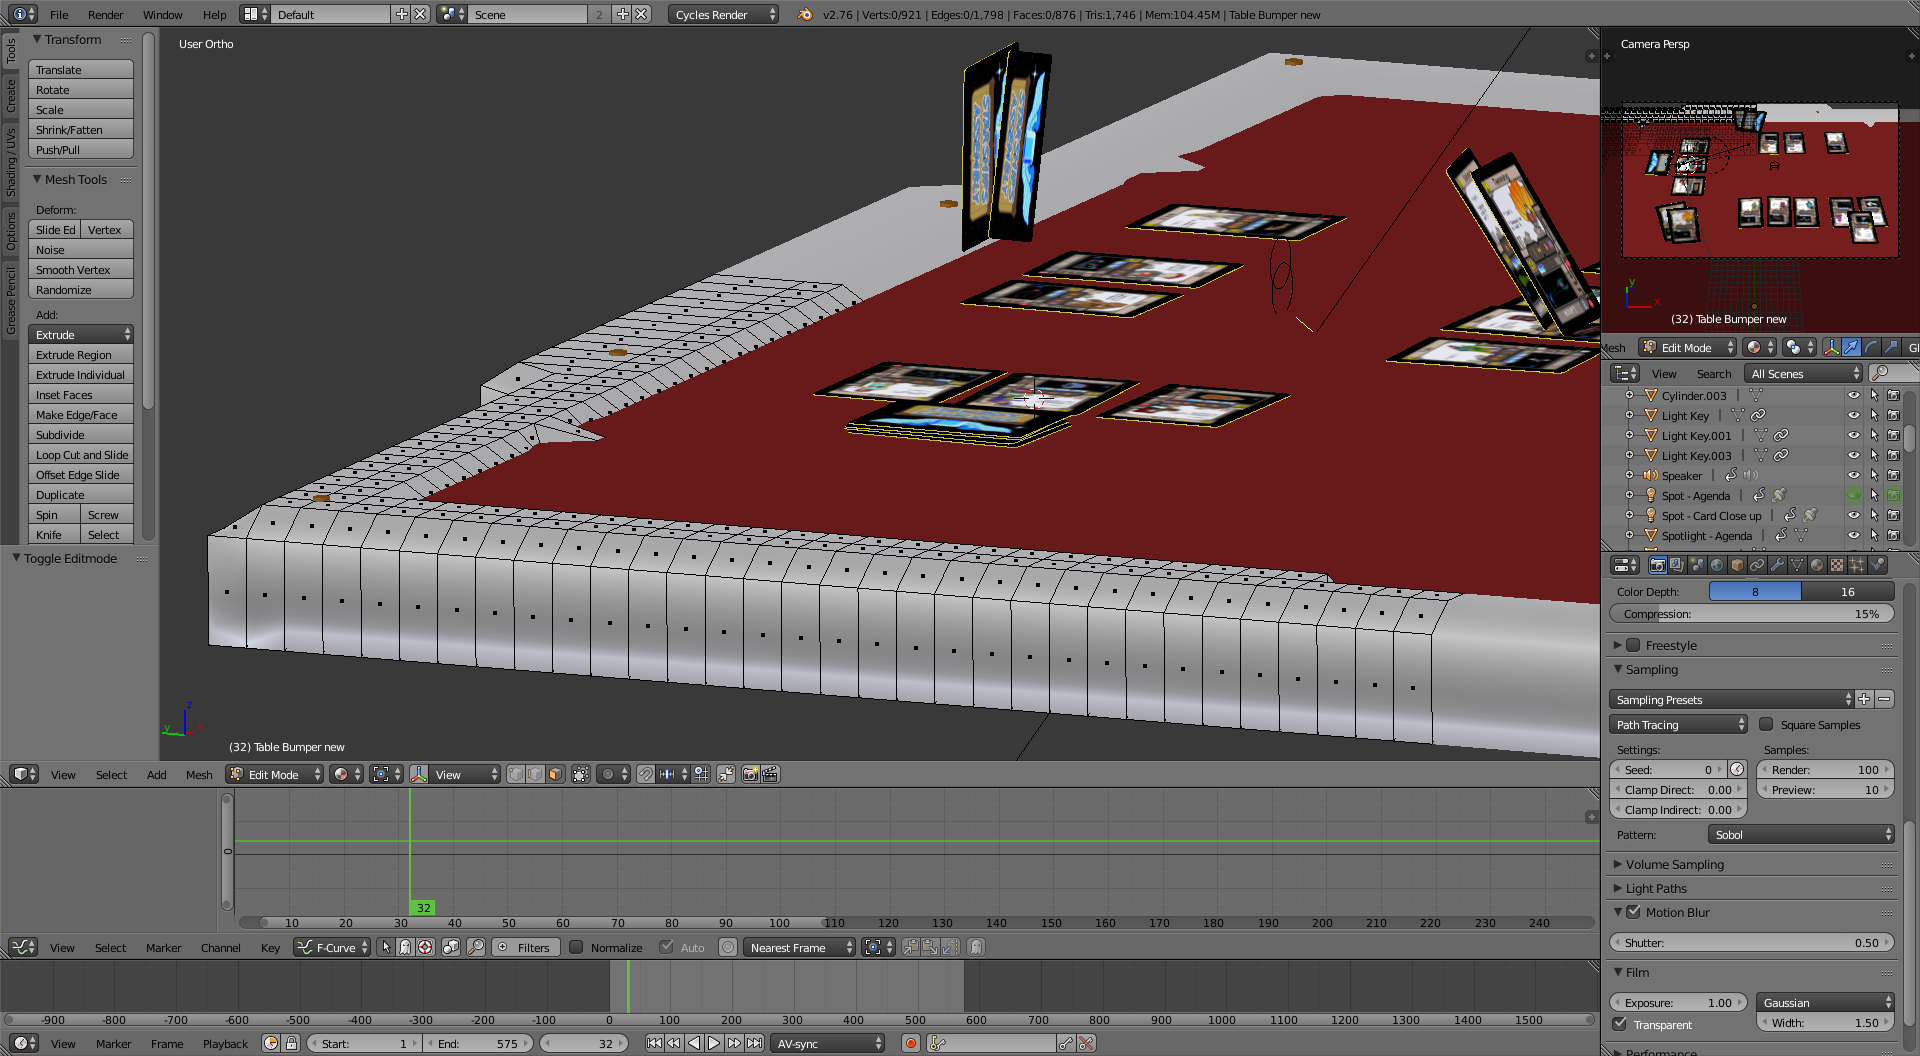Click the Filters button in graph editor

[x=525, y=947]
